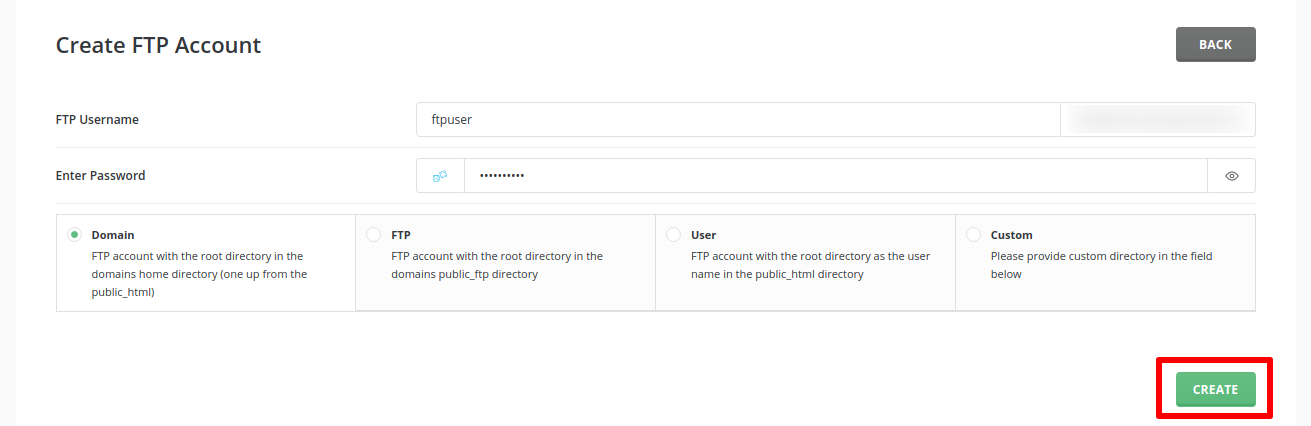Choose the User radio option

point(673,235)
